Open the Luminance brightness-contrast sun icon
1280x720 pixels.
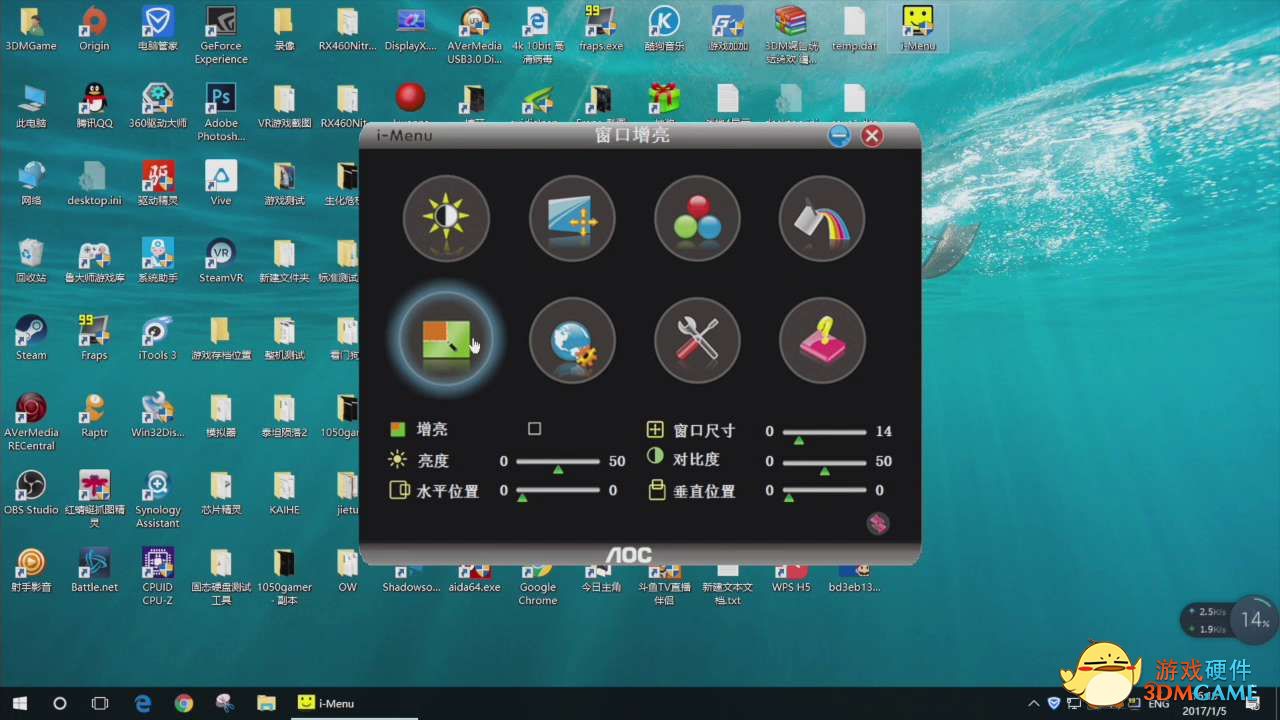[x=446, y=219]
